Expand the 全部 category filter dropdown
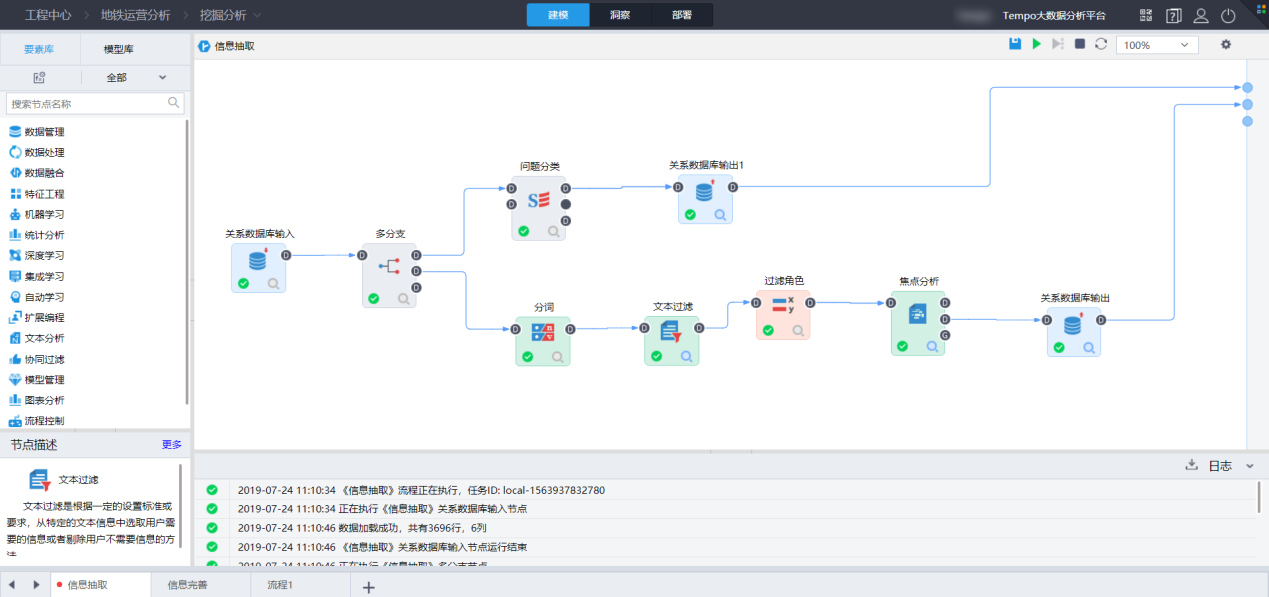 (136, 77)
